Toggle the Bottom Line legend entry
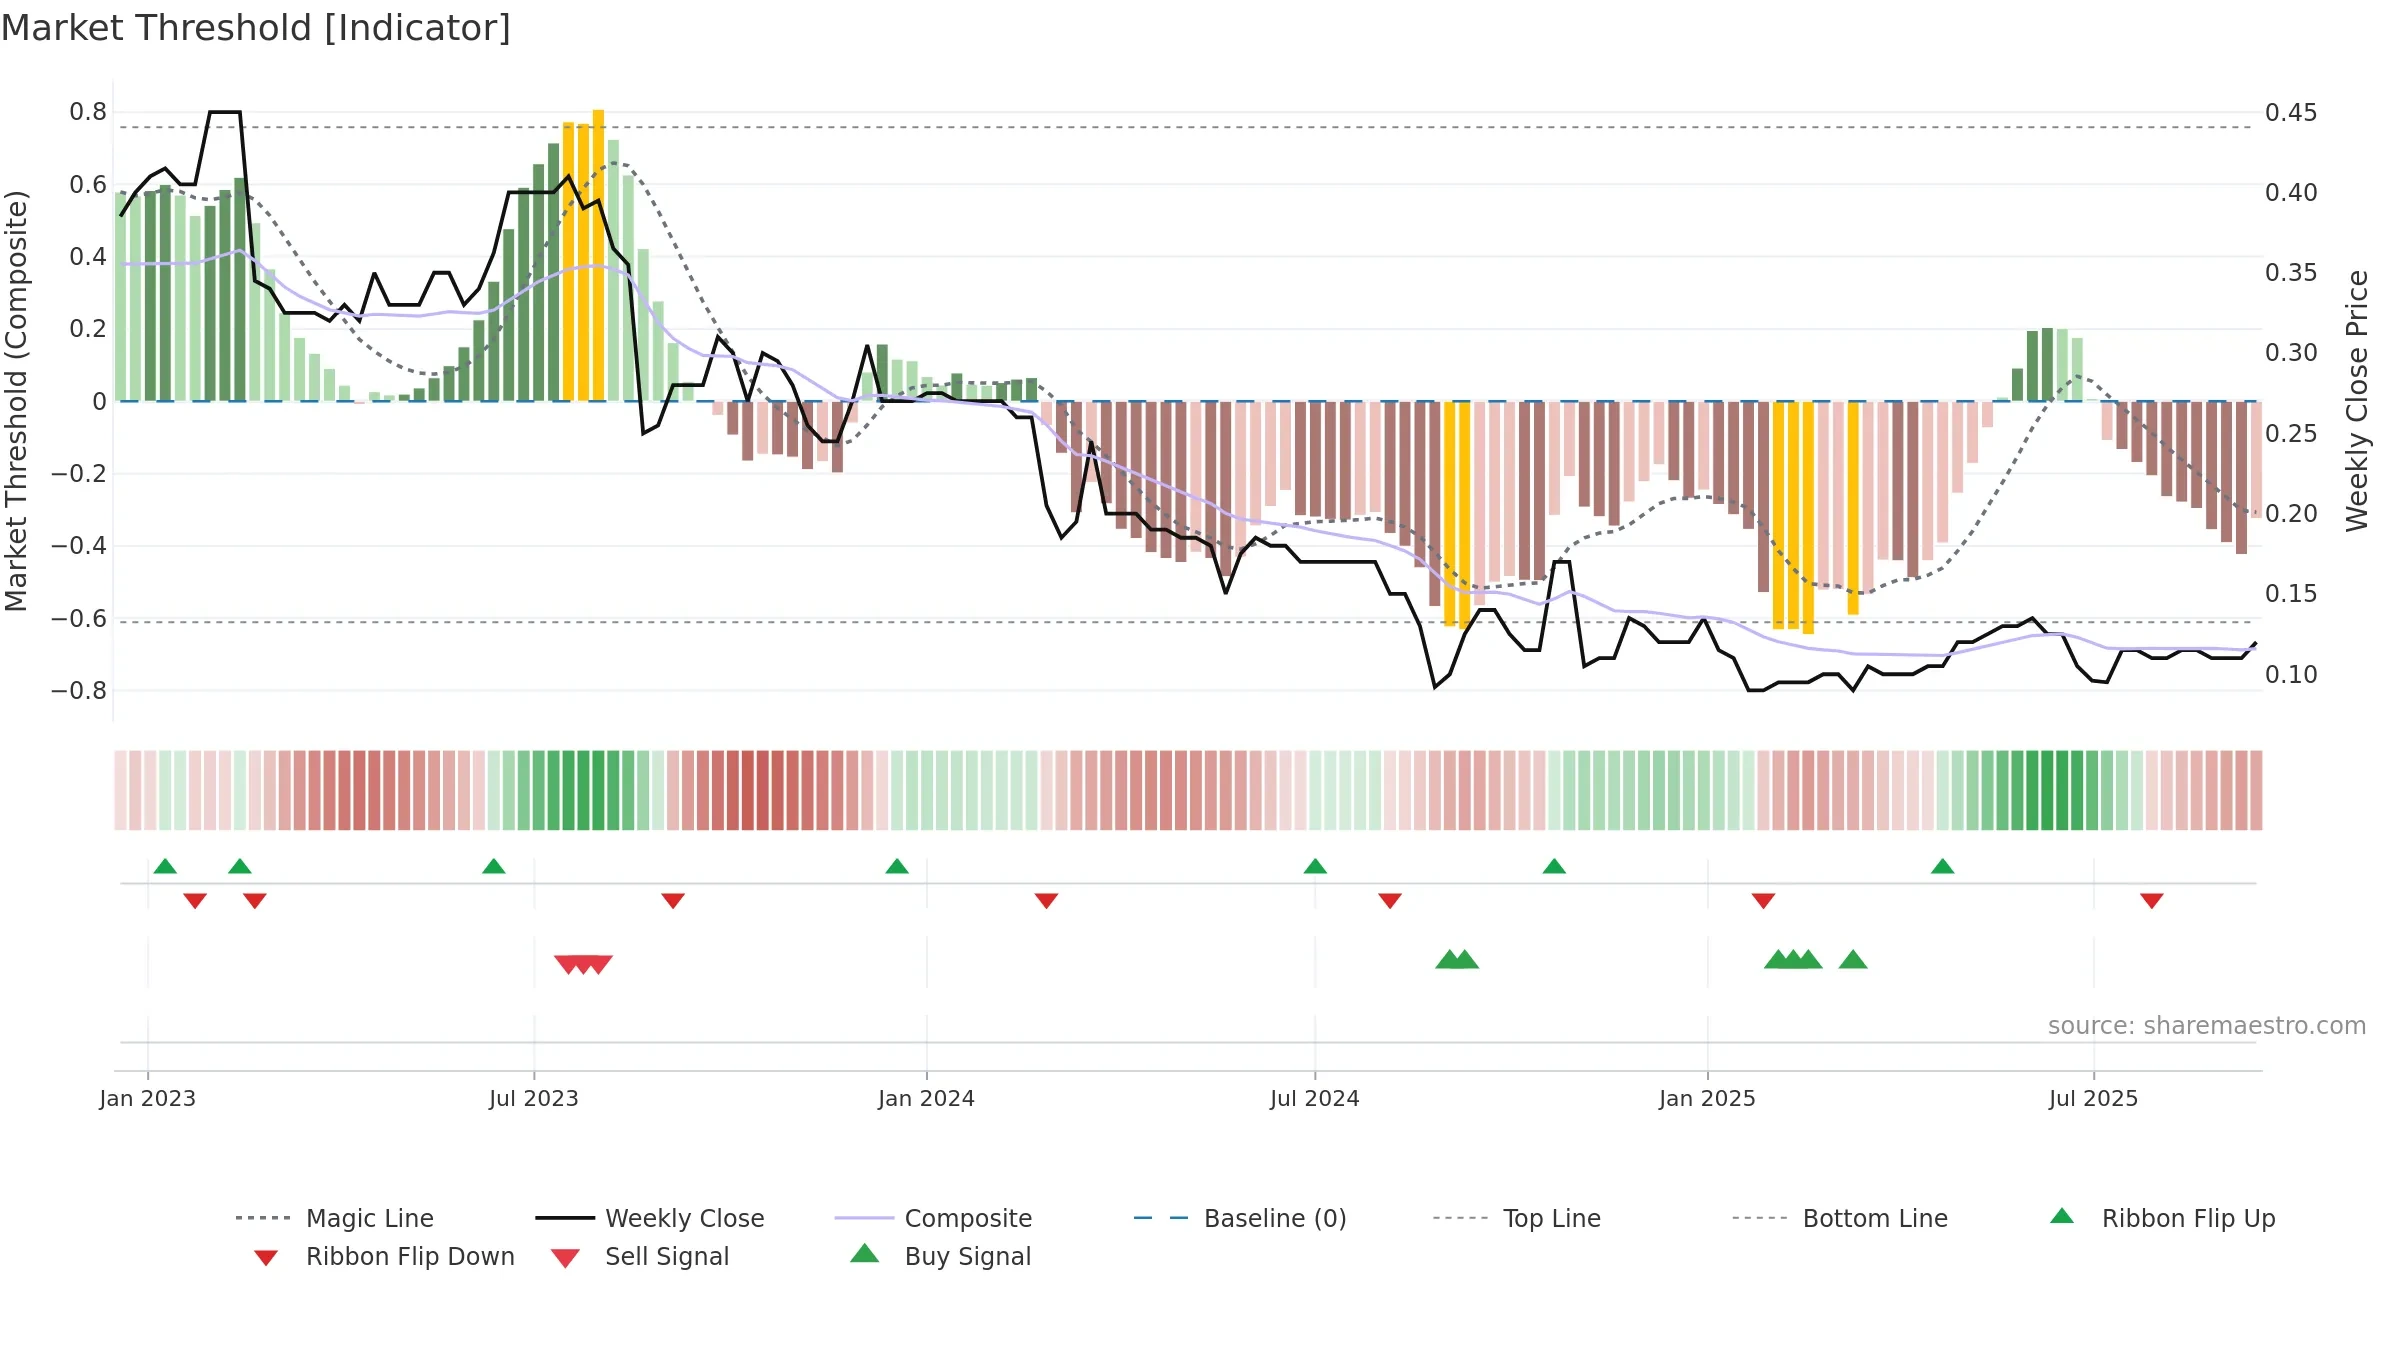 coord(1840,1218)
